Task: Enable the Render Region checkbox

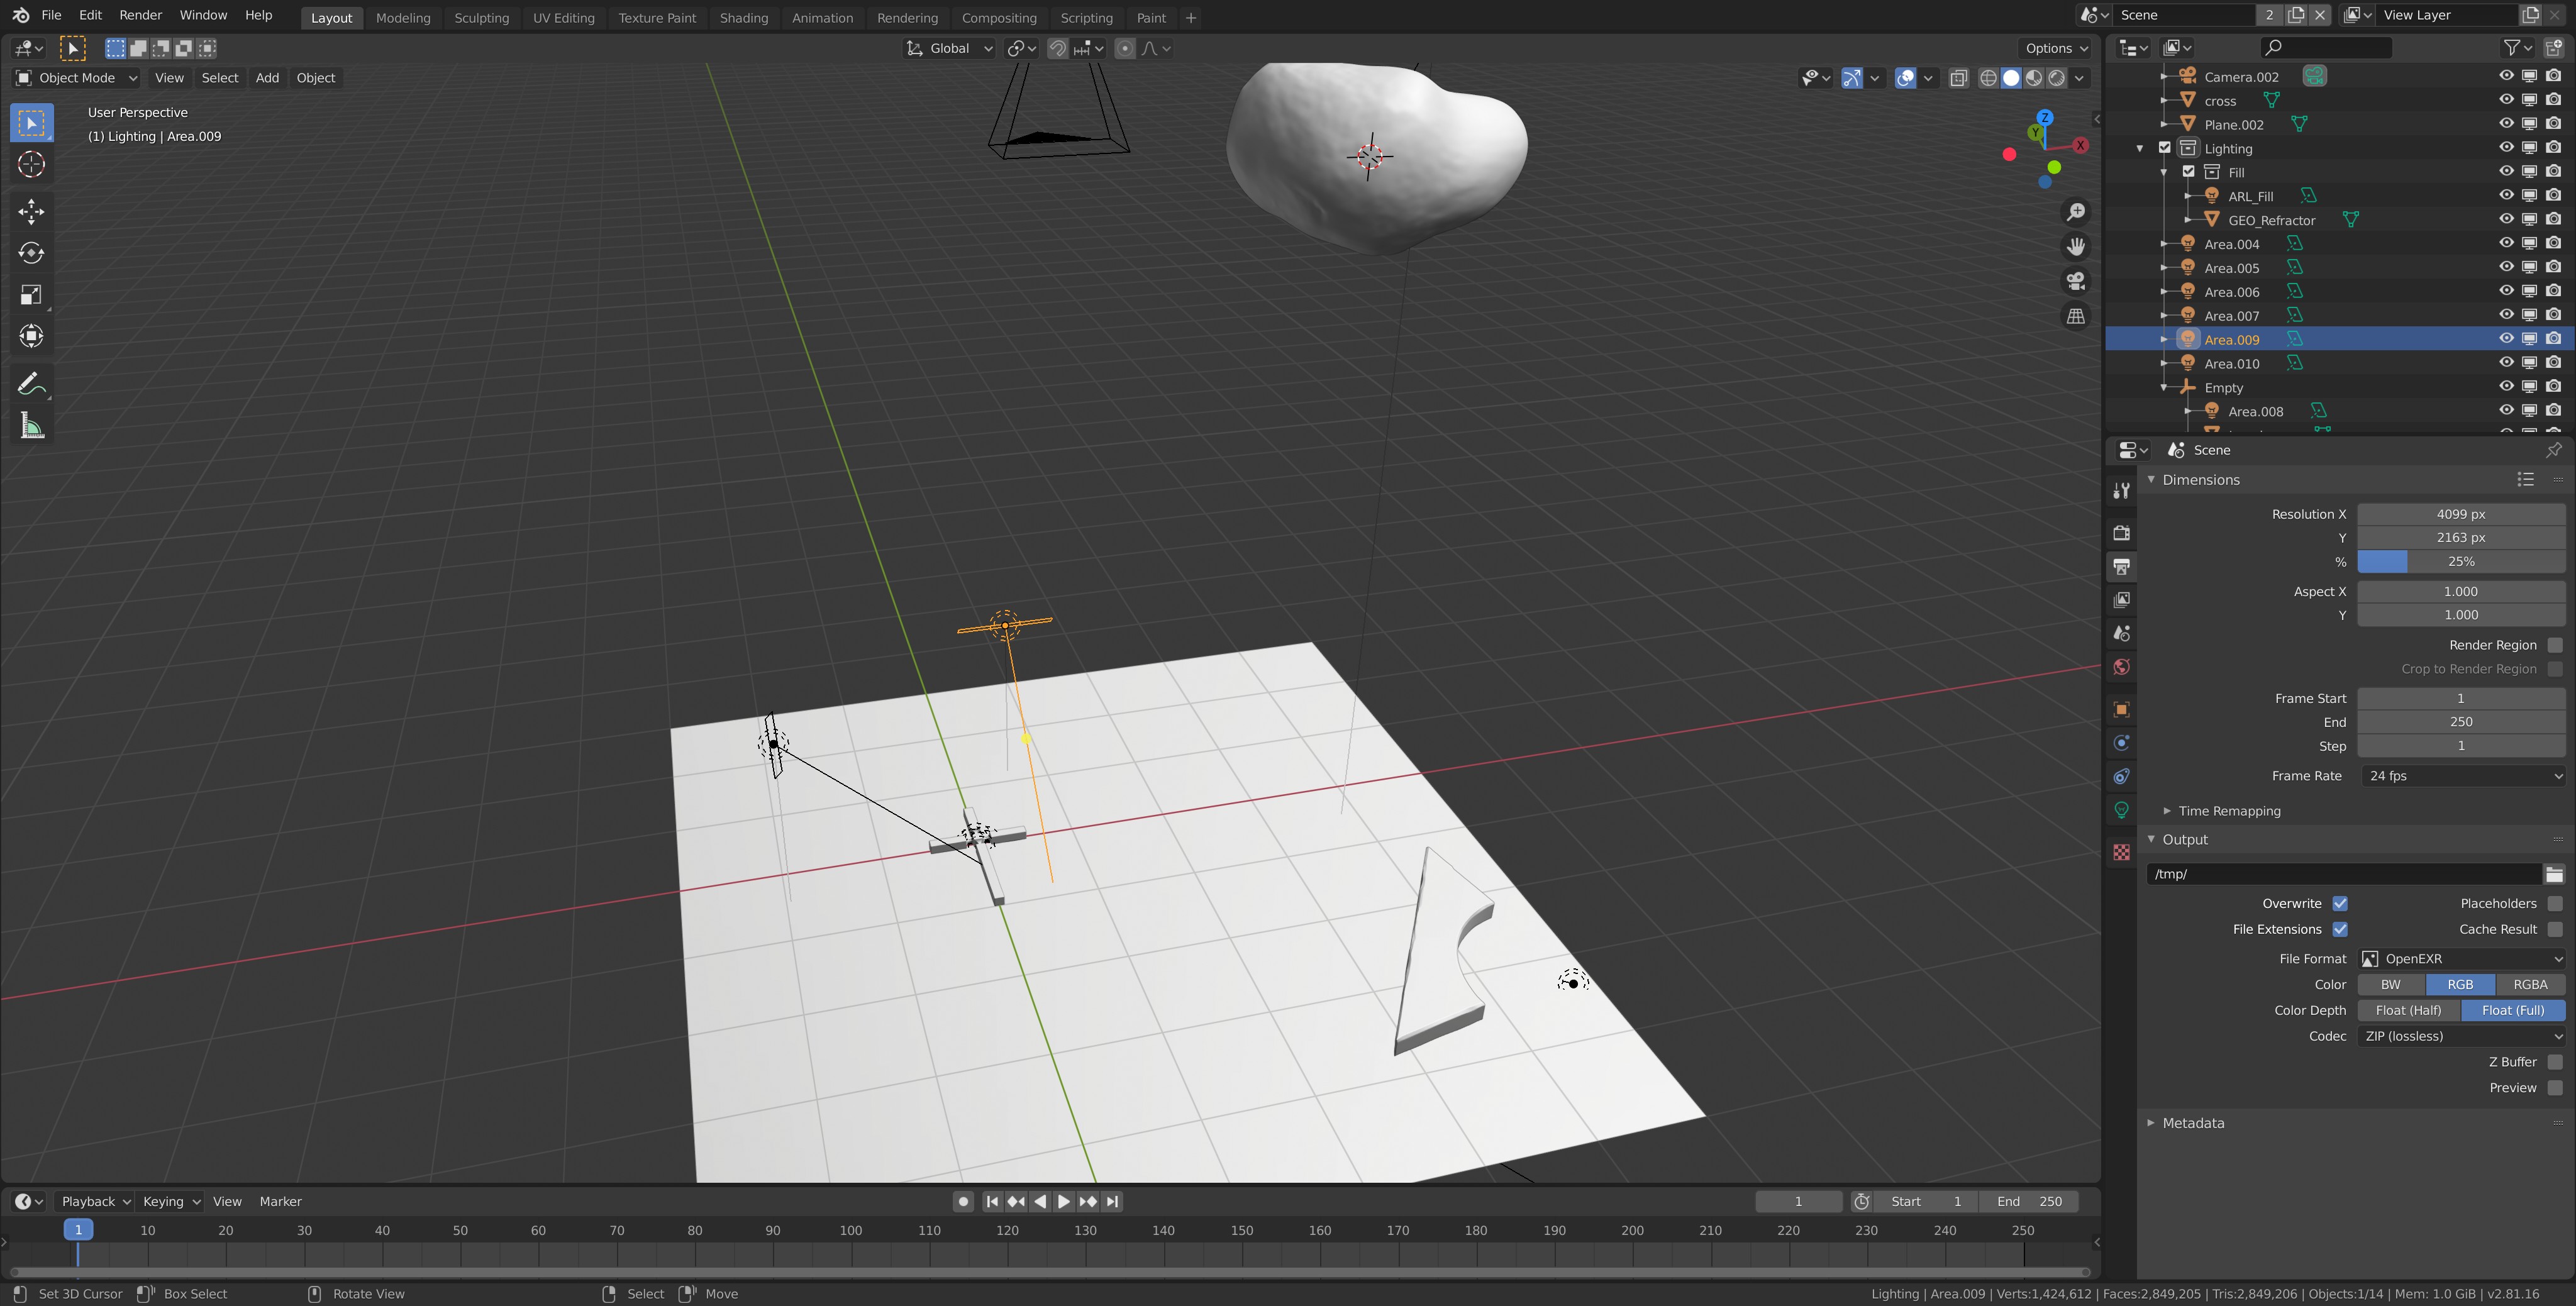Action: [2554, 645]
